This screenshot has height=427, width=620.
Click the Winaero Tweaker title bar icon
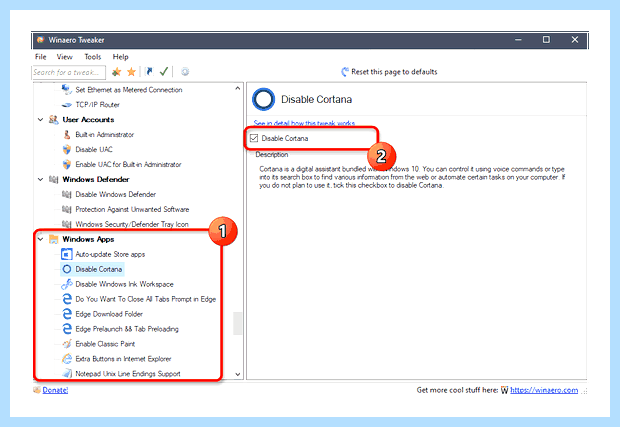(40, 40)
